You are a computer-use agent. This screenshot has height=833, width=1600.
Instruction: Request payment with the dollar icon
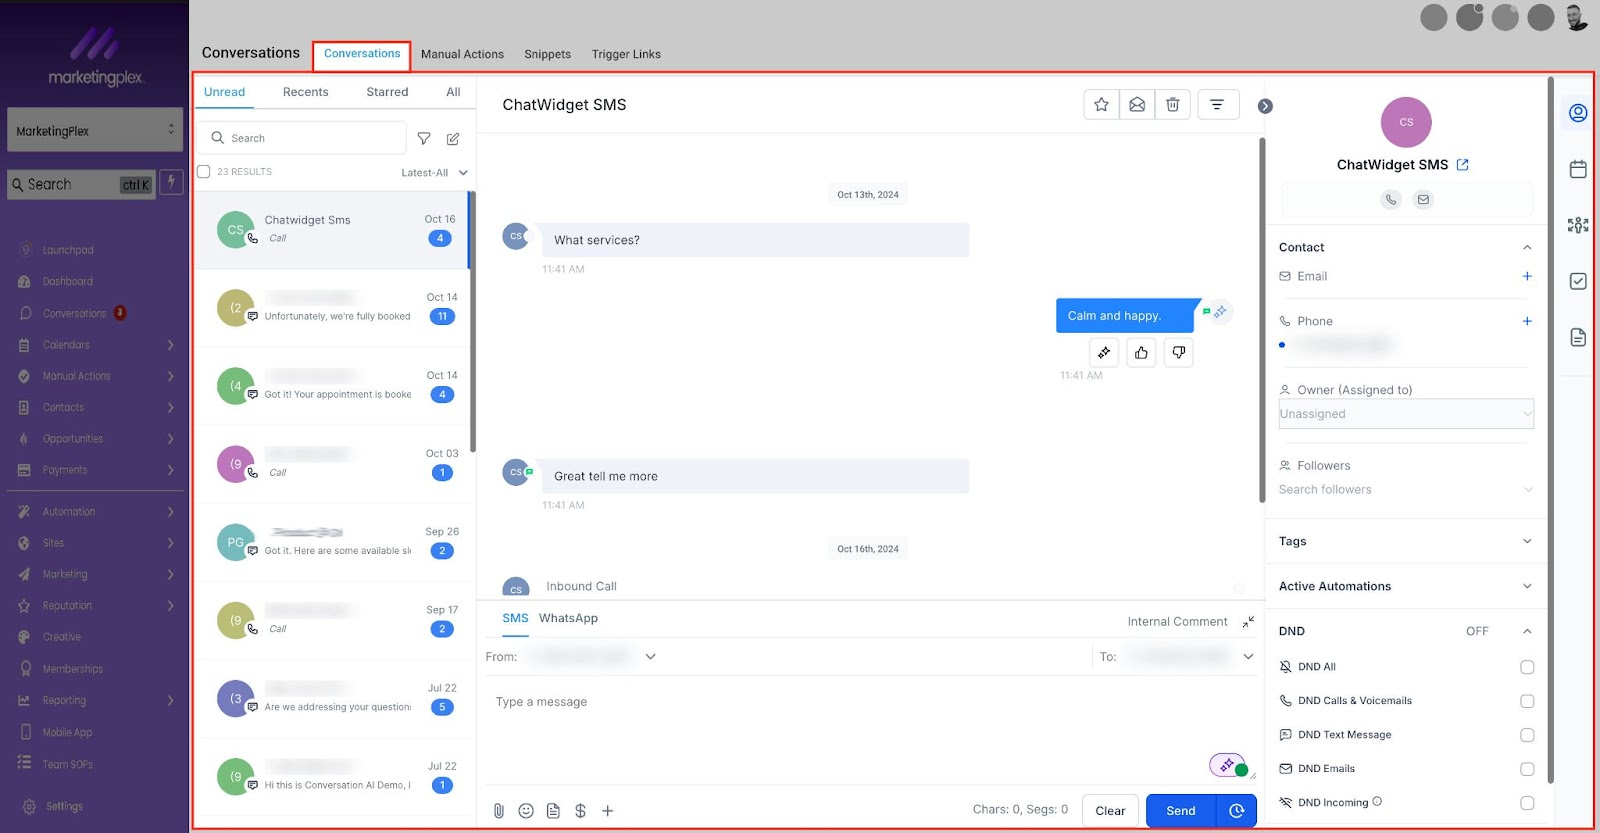[x=580, y=811]
